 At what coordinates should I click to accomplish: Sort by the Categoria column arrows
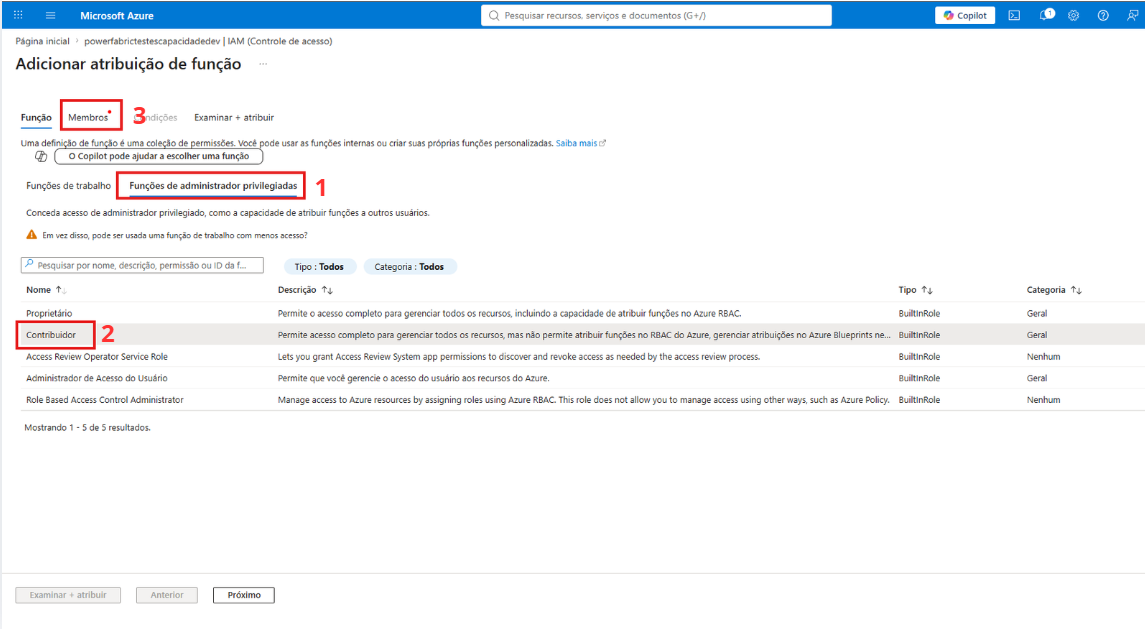click(x=1076, y=290)
